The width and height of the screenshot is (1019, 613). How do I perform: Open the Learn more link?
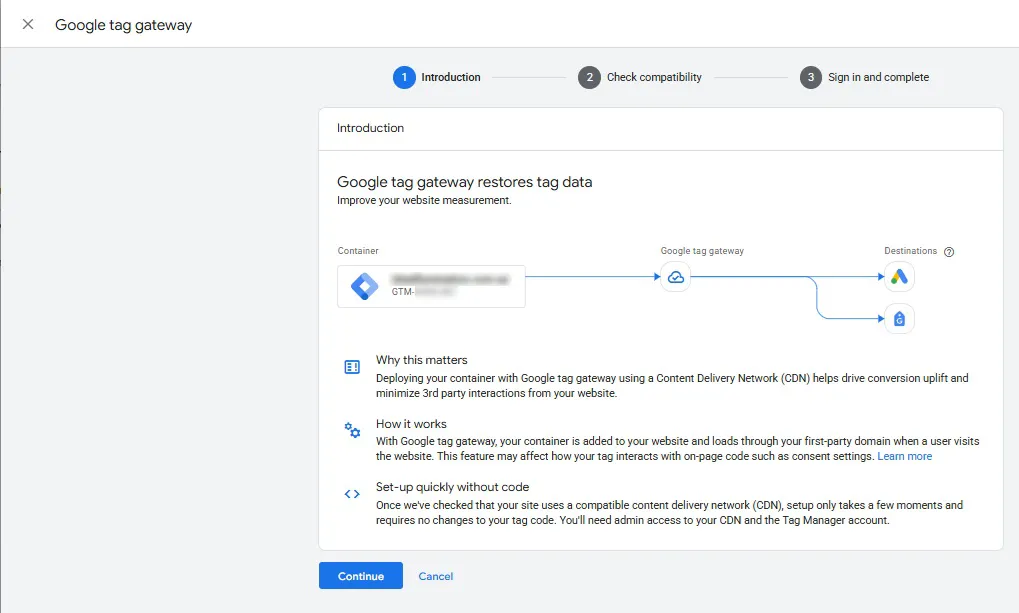tap(905, 456)
